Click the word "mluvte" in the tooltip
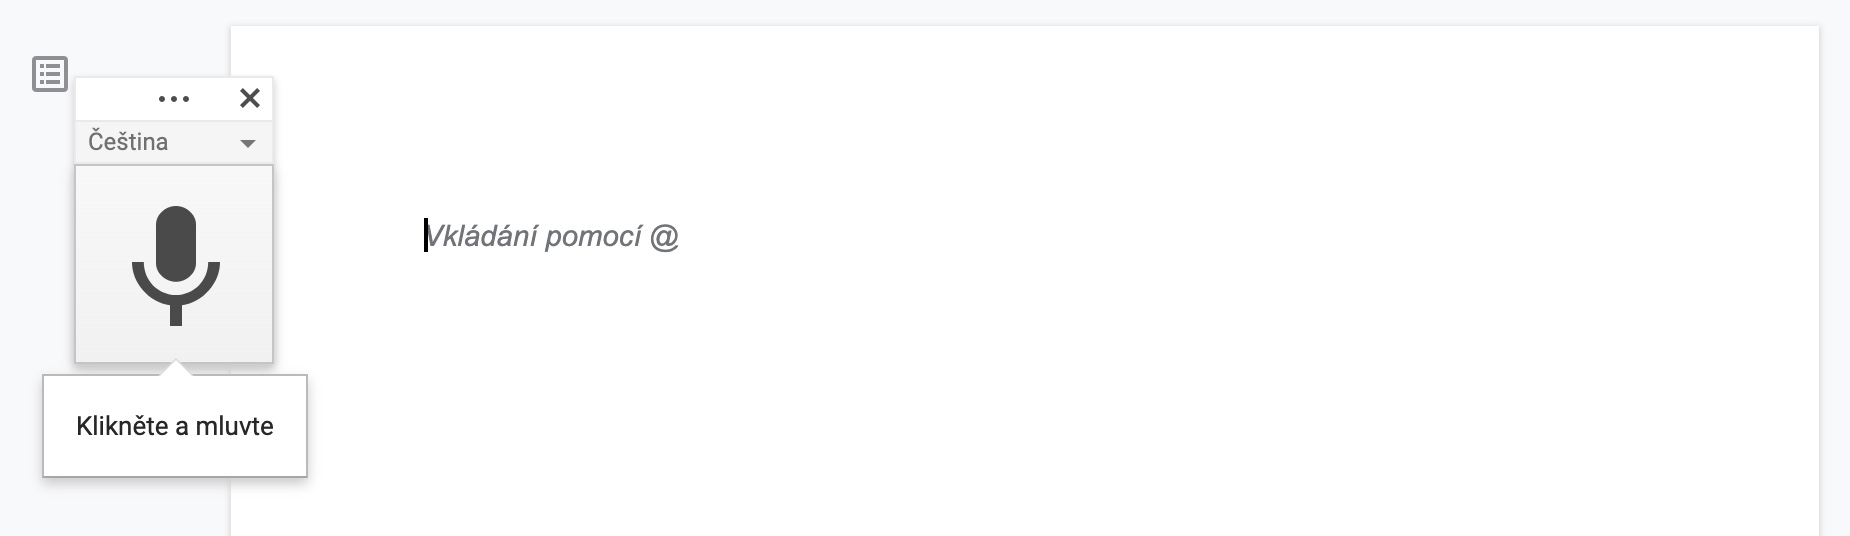Image resolution: width=1850 pixels, height=536 pixels. tap(234, 426)
